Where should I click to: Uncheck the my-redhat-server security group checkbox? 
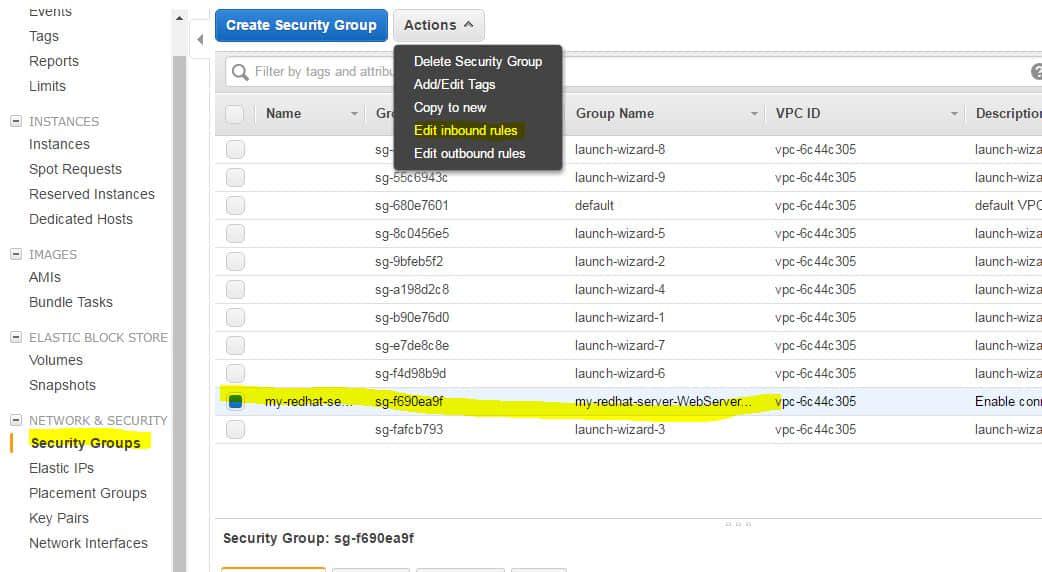coord(235,402)
